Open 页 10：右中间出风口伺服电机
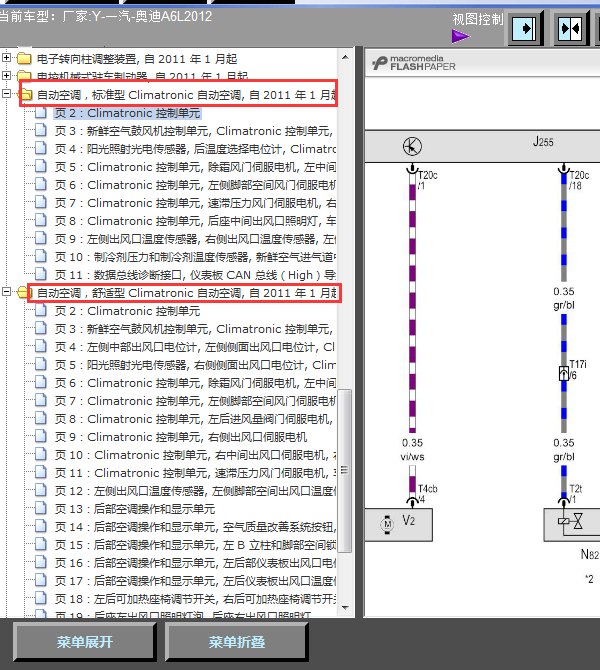 (195, 455)
